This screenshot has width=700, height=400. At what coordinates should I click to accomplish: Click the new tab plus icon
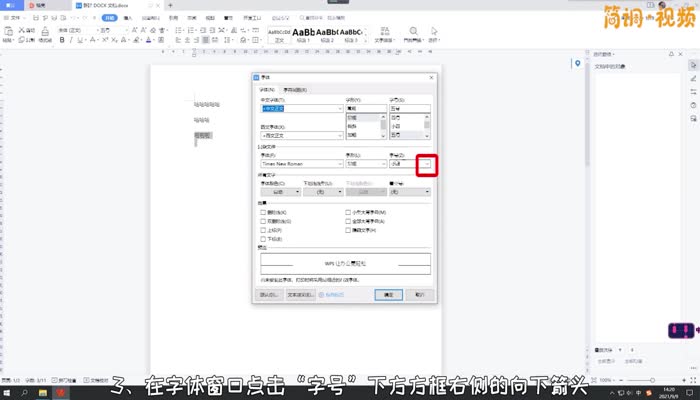(x=171, y=5)
